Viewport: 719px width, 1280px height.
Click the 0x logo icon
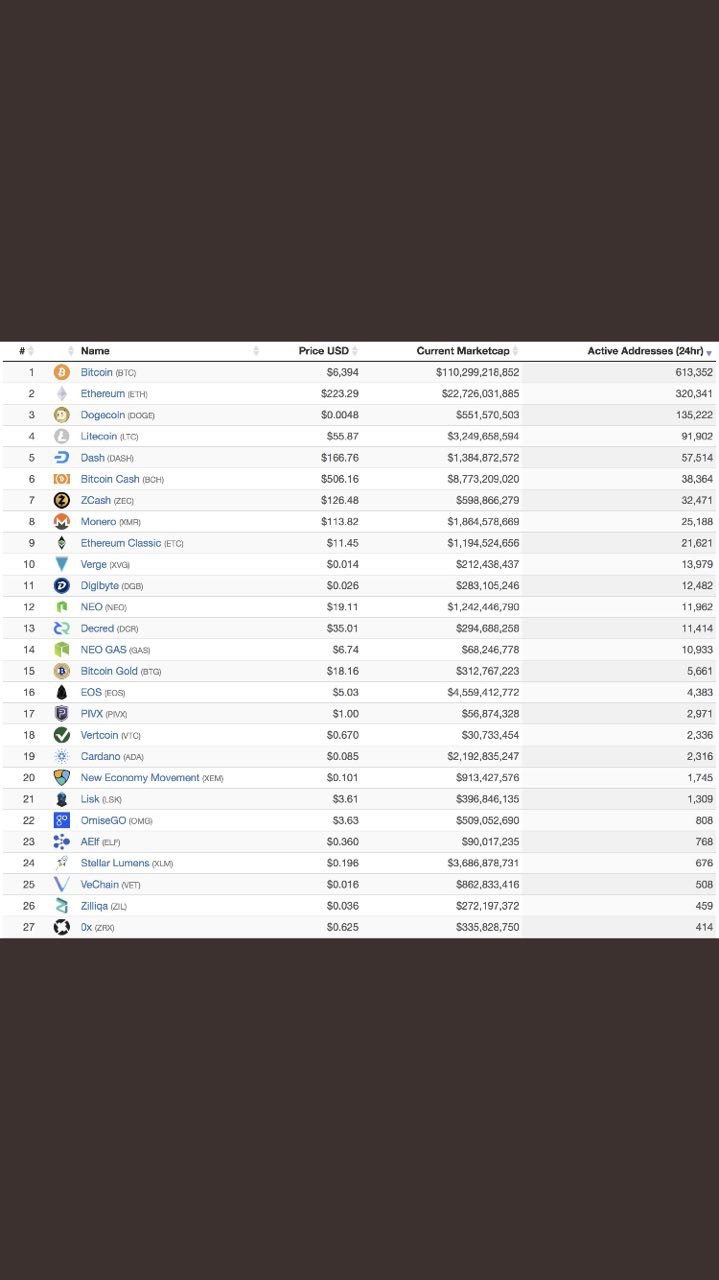point(61,927)
